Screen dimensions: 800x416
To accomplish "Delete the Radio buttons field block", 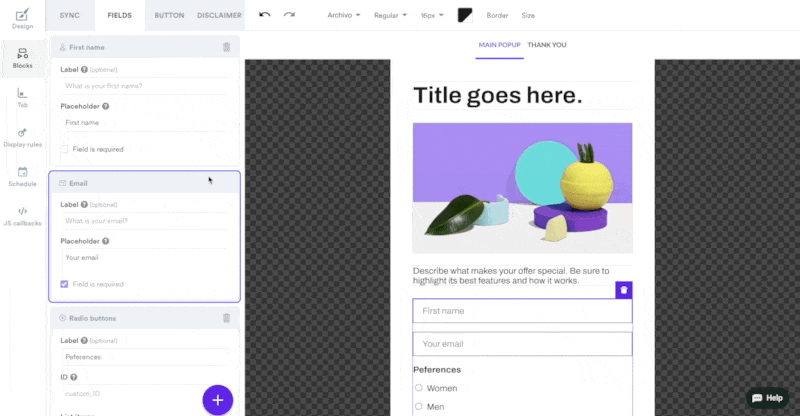I will [x=227, y=318].
